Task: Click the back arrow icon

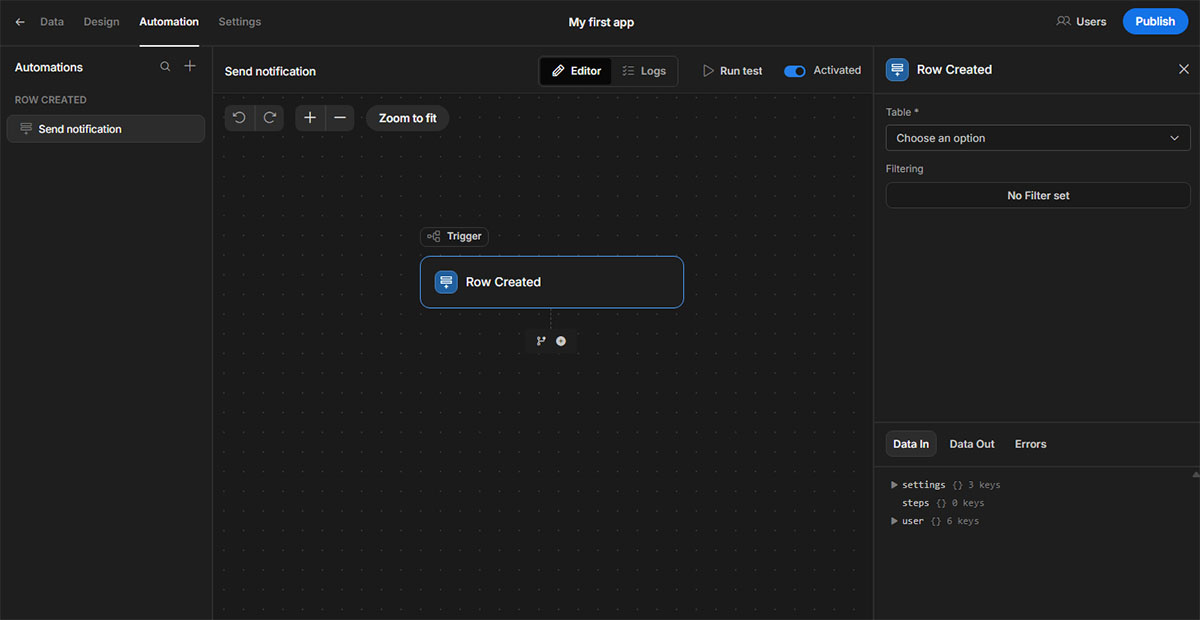Action: tap(20, 22)
